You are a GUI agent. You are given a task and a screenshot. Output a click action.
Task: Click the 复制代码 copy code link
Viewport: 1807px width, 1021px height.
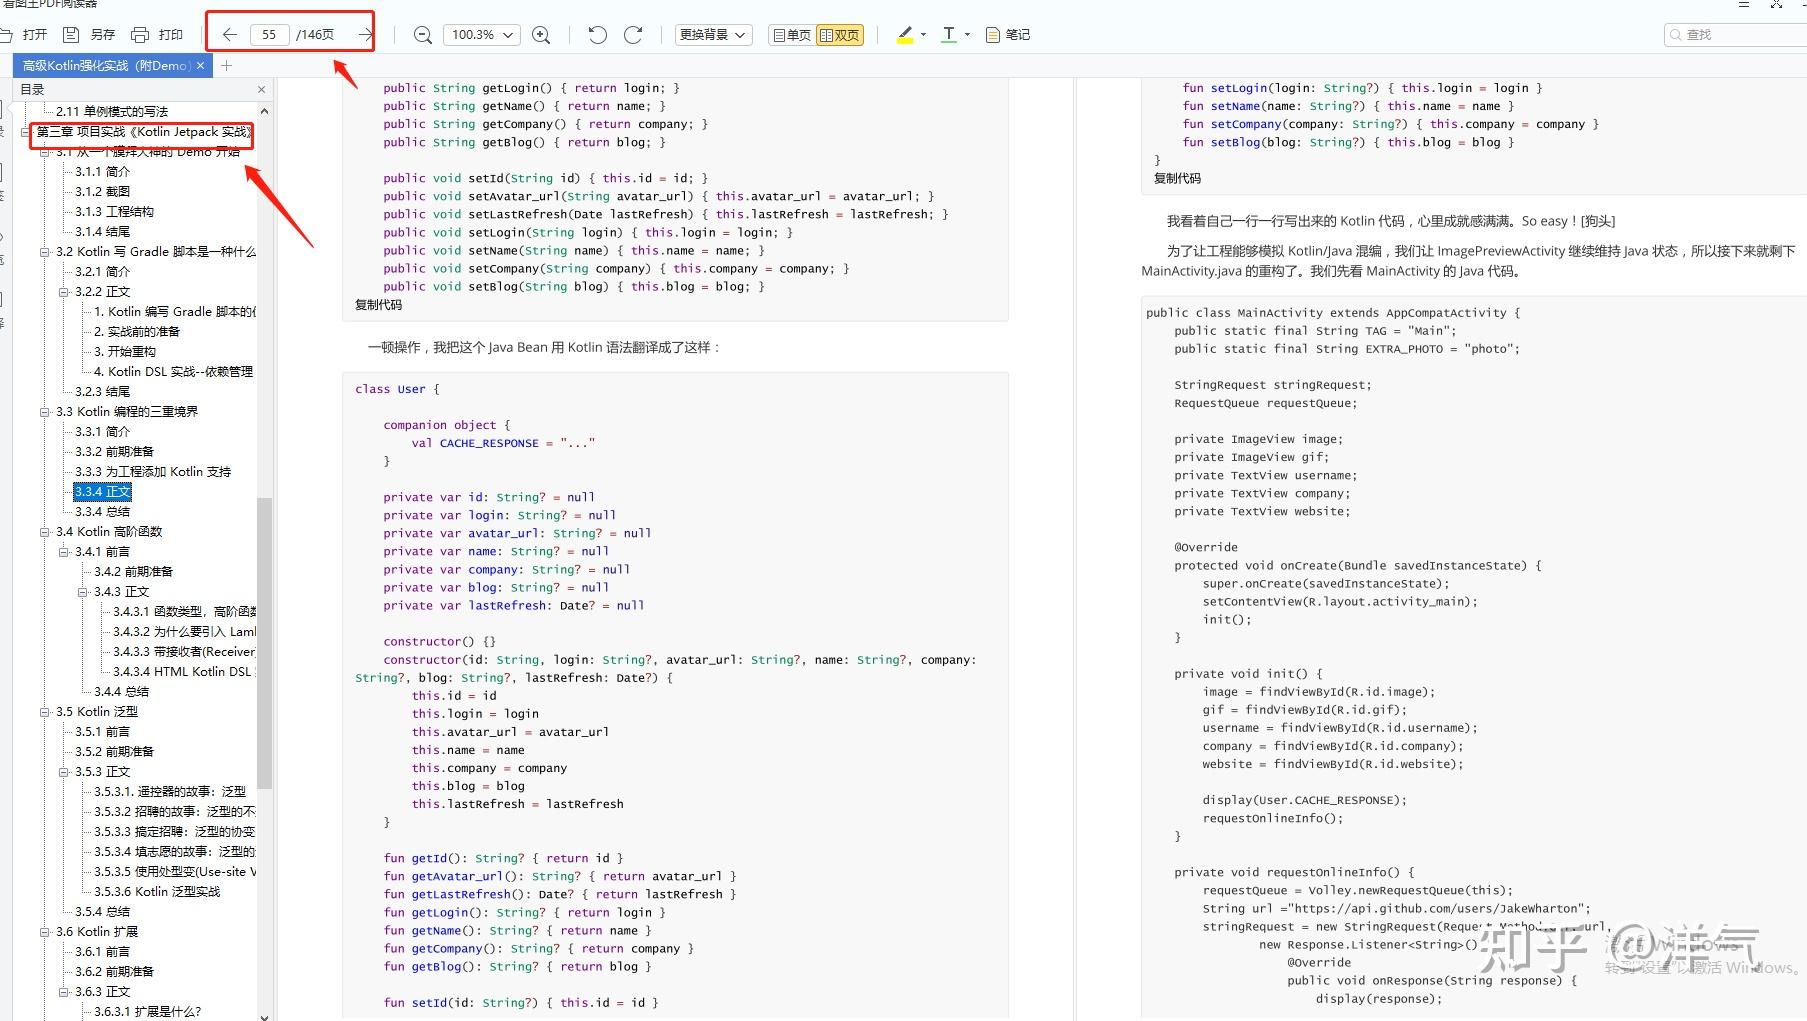coord(378,305)
